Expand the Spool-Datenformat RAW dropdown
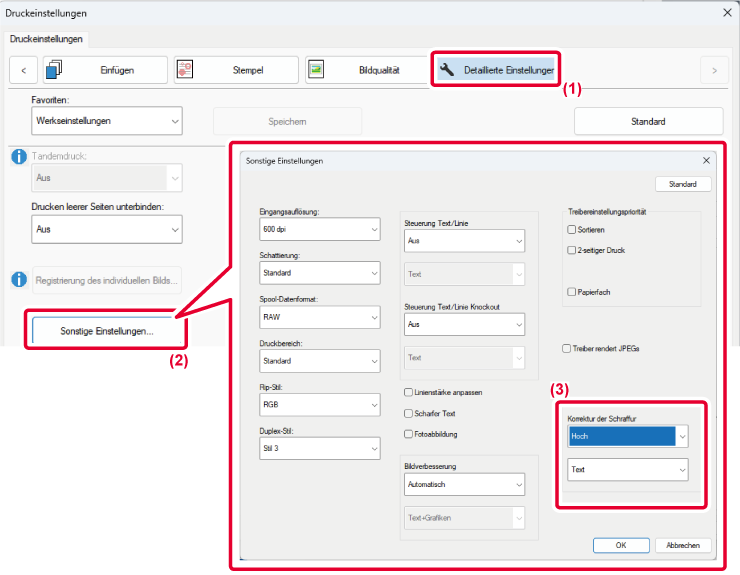Image resolution: width=740 pixels, height=575 pixels. (x=320, y=317)
